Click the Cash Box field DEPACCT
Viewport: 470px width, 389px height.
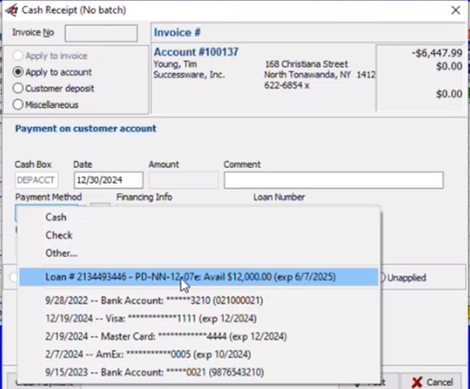pos(36,180)
